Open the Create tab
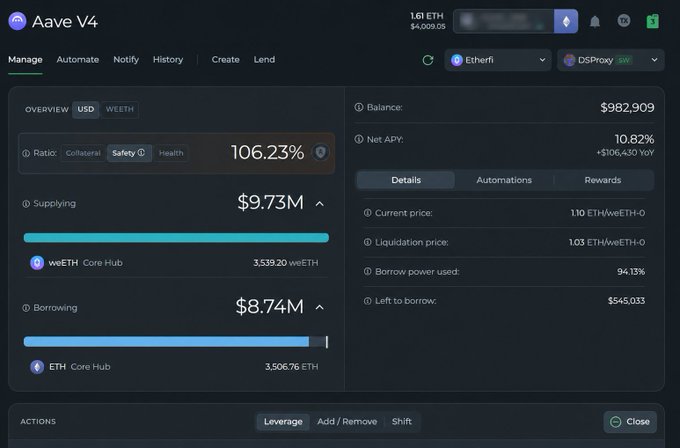Image resolution: width=680 pixels, height=448 pixels. [226, 60]
